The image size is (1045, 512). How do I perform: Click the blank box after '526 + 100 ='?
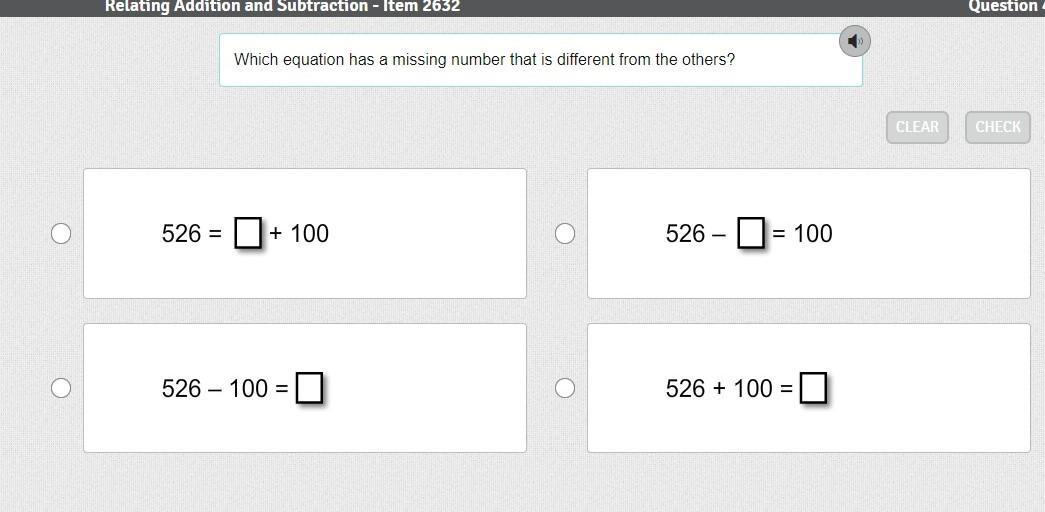click(x=813, y=388)
